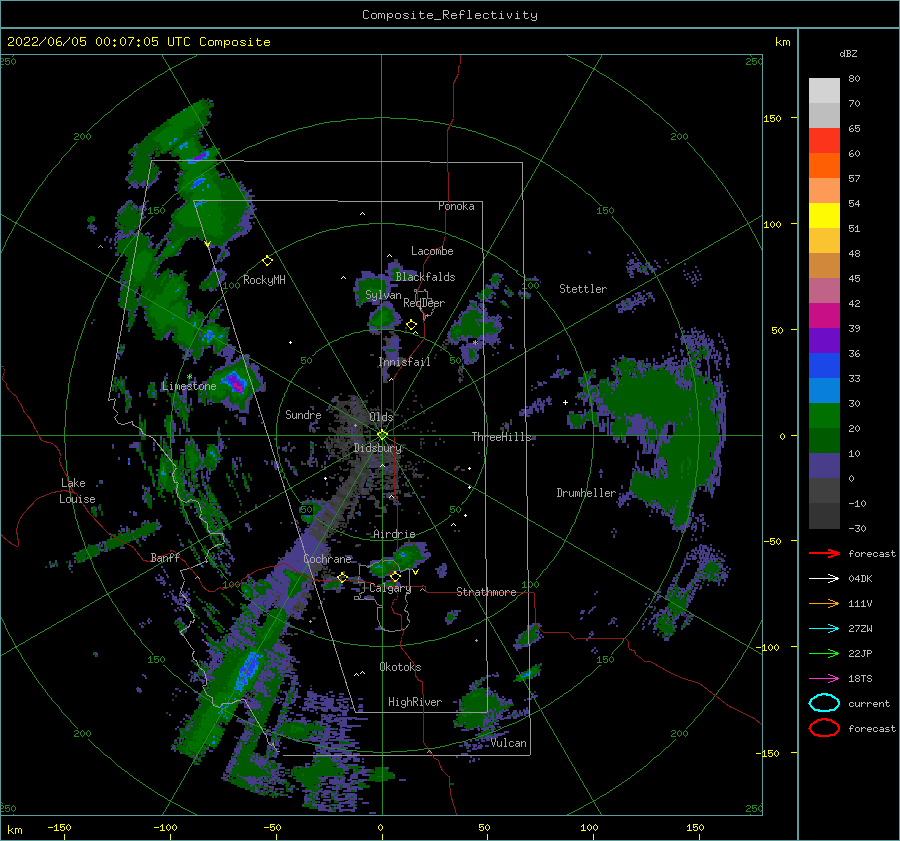Viewport: 900px width, 841px height.
Task: Click the cyan current ellipse symbol
Action: (824, 703)
